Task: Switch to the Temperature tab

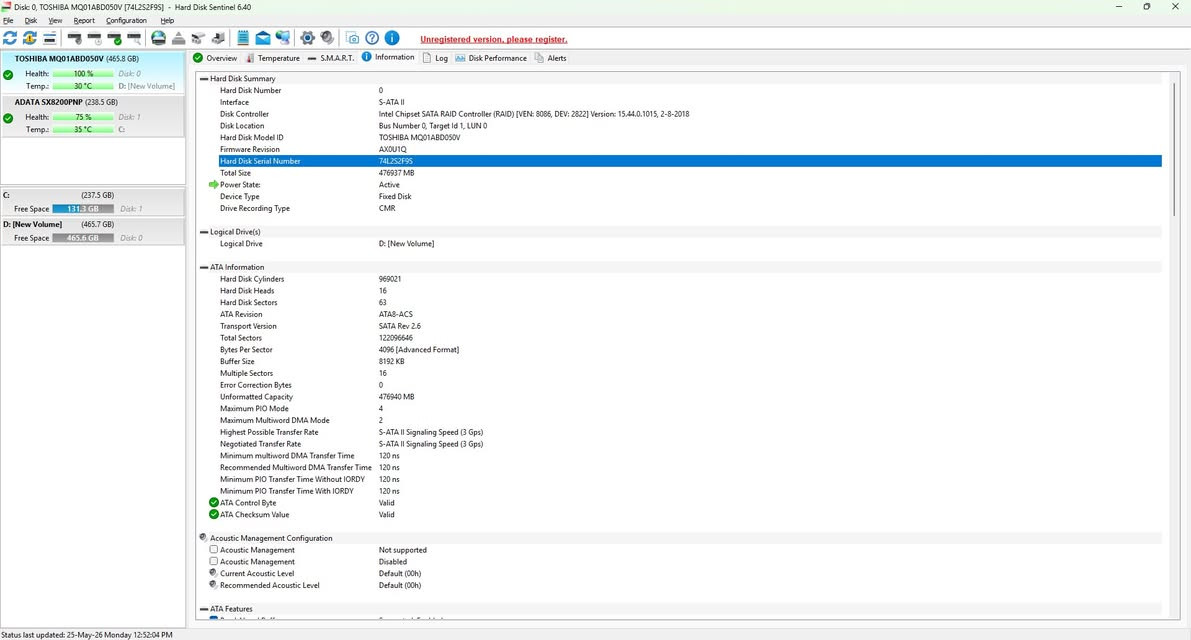Action: point(273,58)
